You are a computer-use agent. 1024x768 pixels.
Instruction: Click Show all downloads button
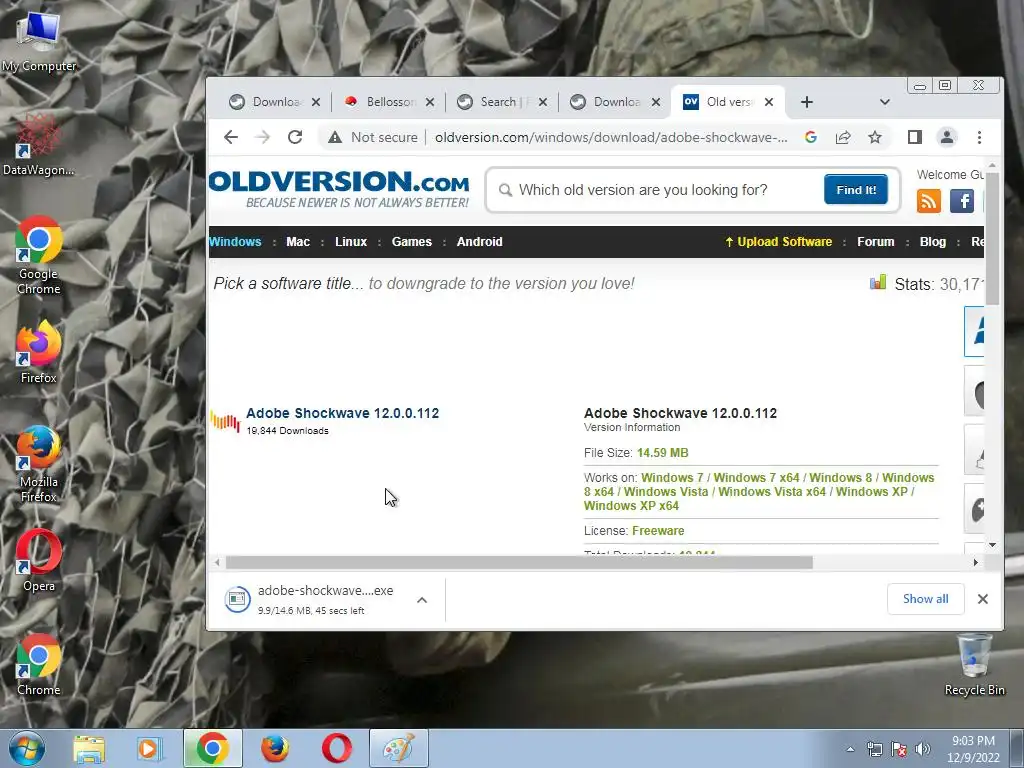925,599
